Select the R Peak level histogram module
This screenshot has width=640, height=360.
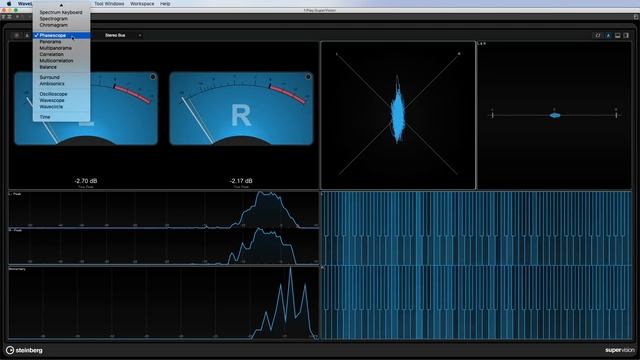164,246
